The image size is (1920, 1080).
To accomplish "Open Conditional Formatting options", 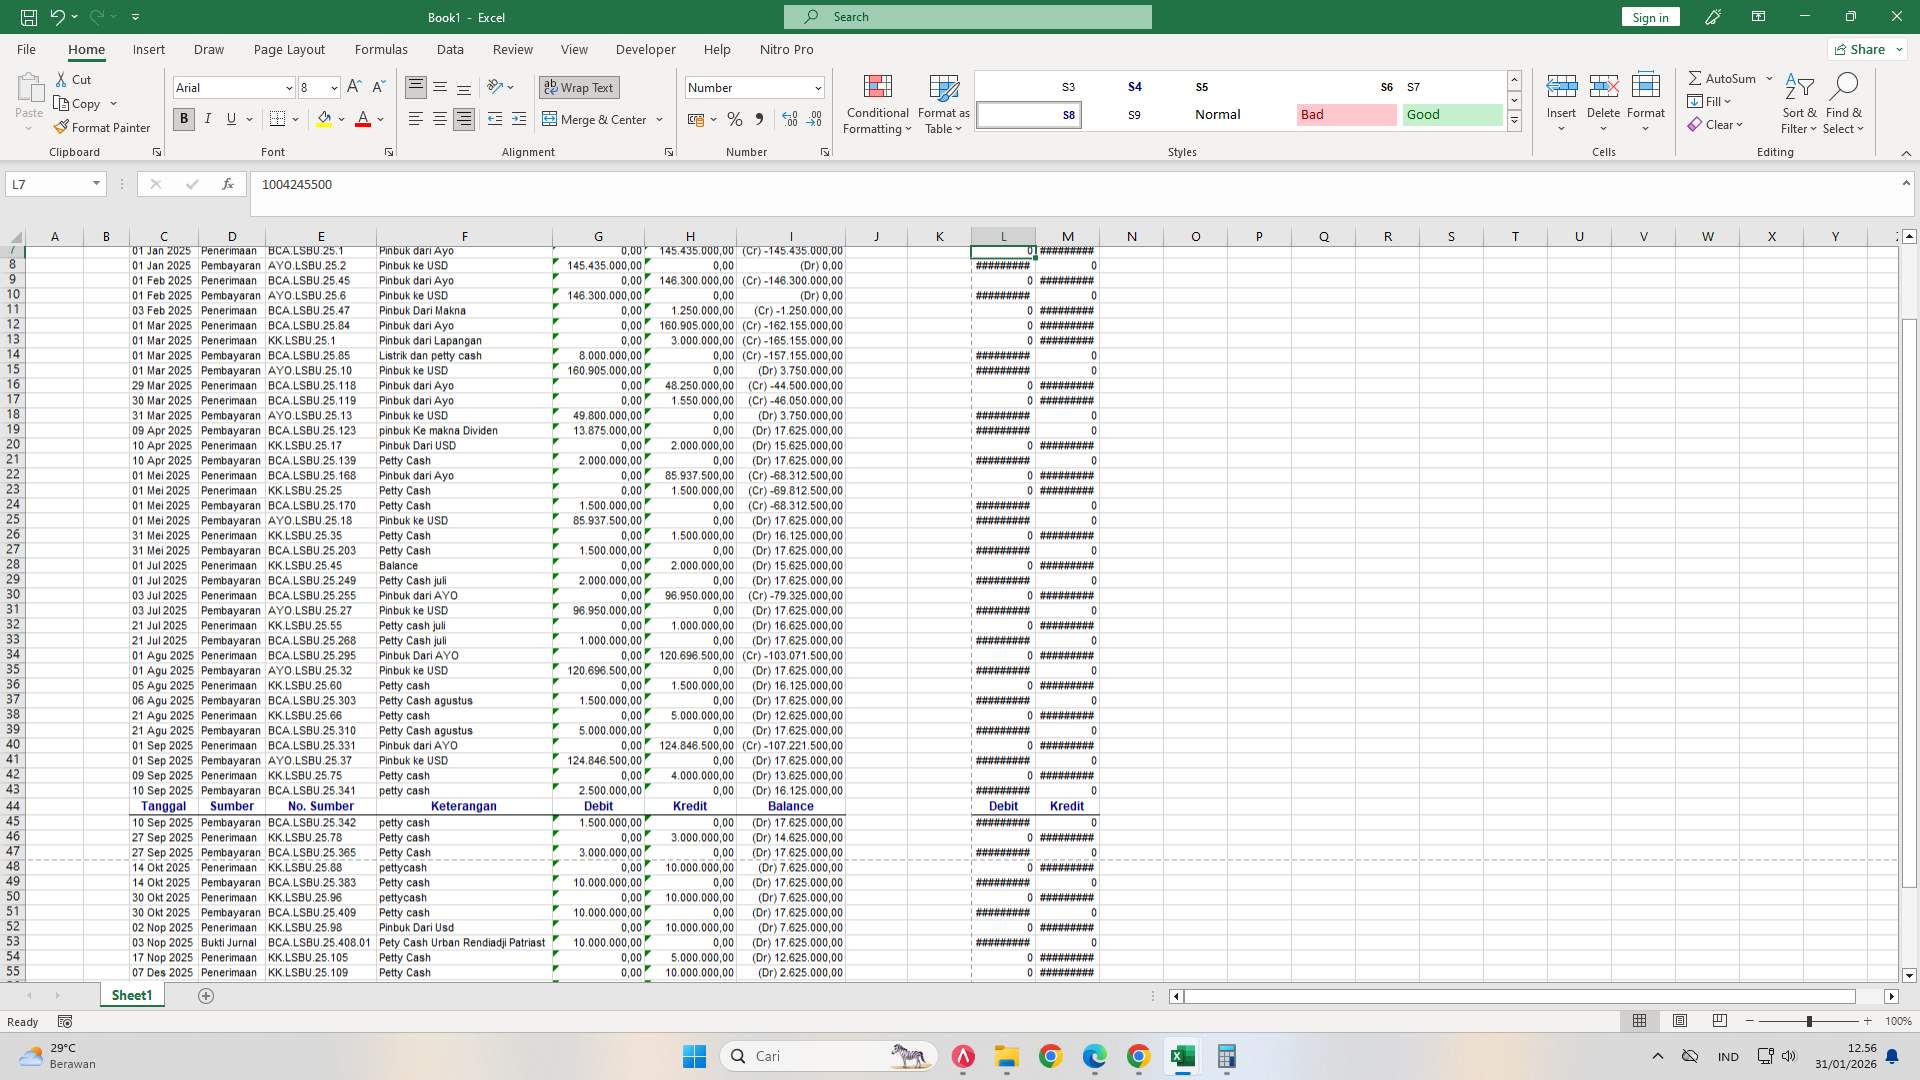I will click(877, 104).
